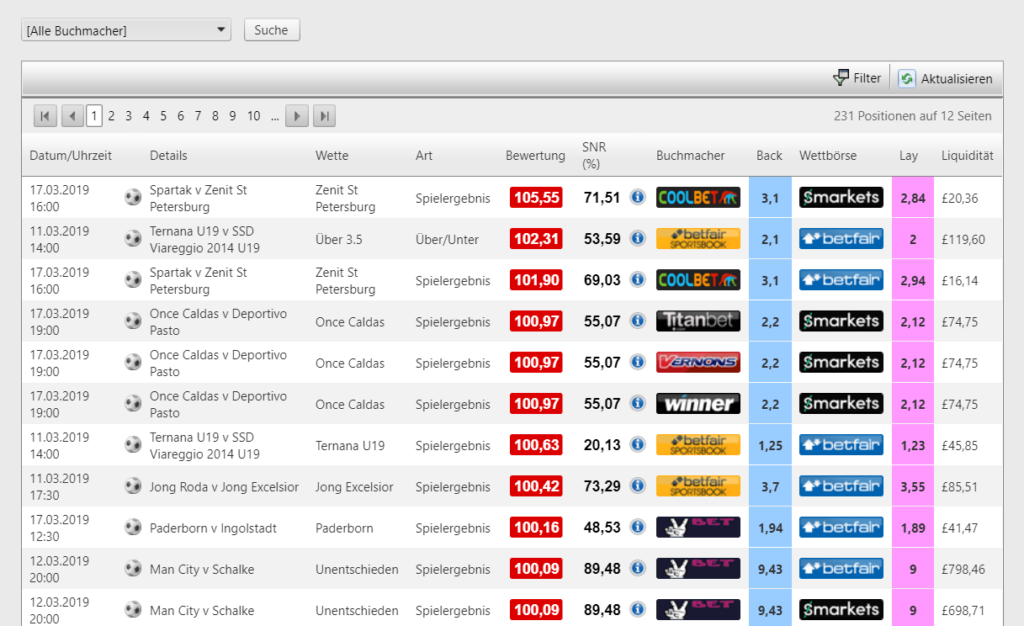Open info icon for 73,29 SNR row
Image resolution: width=1024 pixels, height=626 pixels.
[x=638, y=486]
